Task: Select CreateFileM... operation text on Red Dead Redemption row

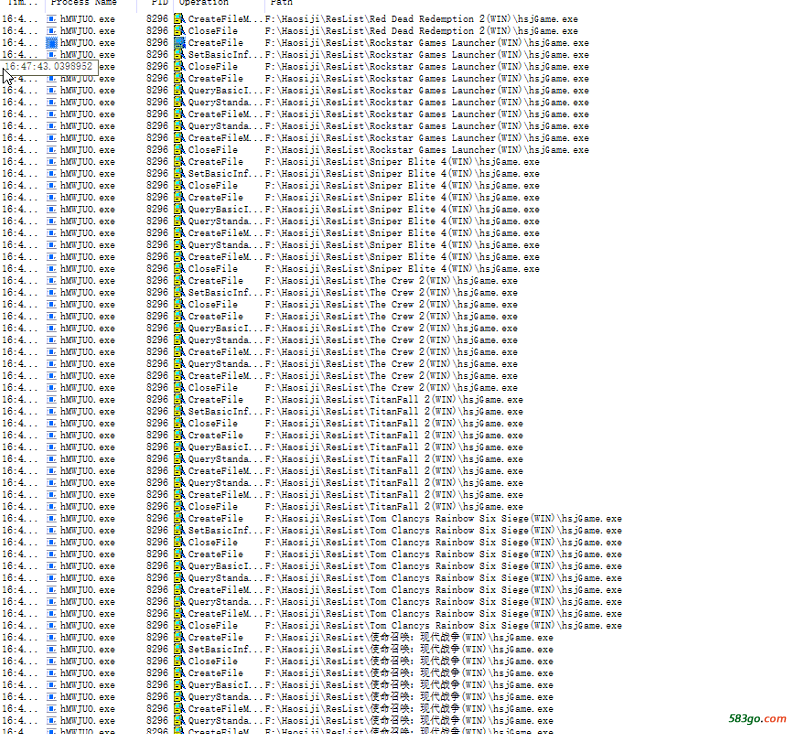Action: click(x=225, y=19)
